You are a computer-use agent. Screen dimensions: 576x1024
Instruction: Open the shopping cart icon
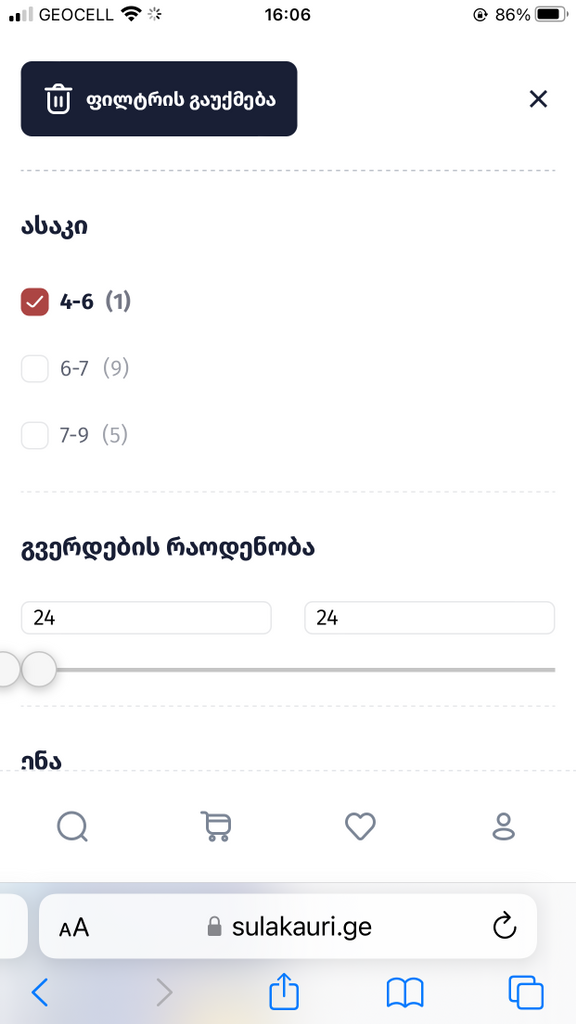216,827
